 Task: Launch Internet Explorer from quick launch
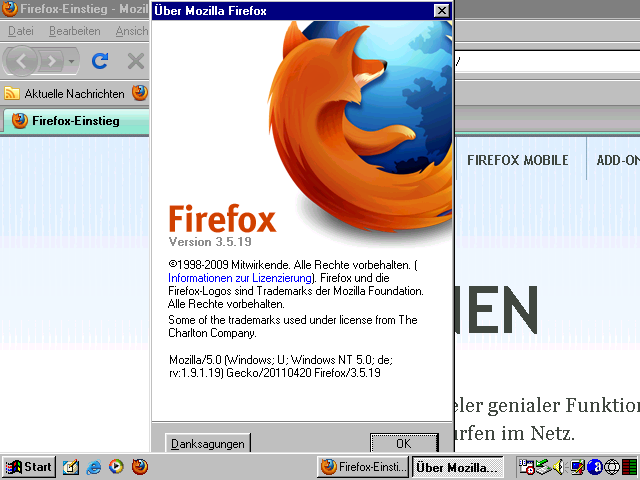tap(94, 467)
